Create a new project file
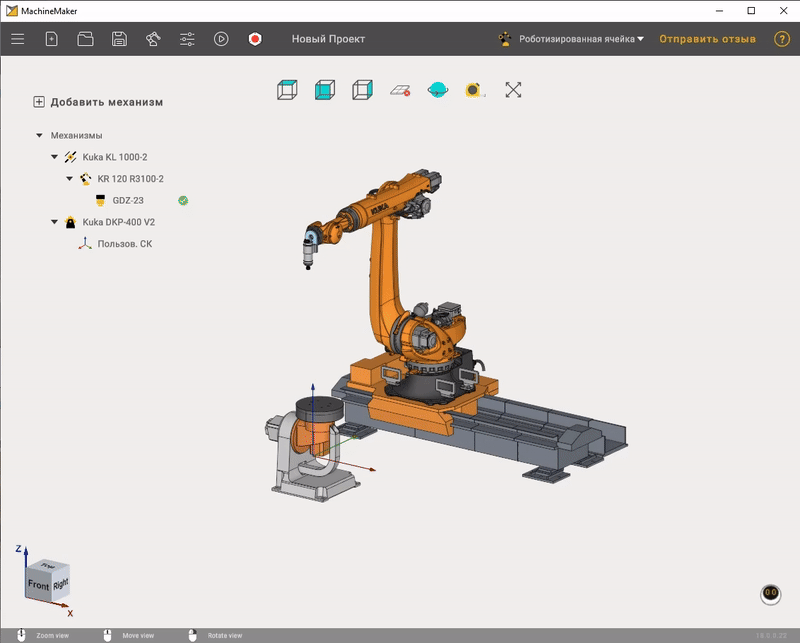The height and width of the screenshot is (643, 800). coord(51,39)
